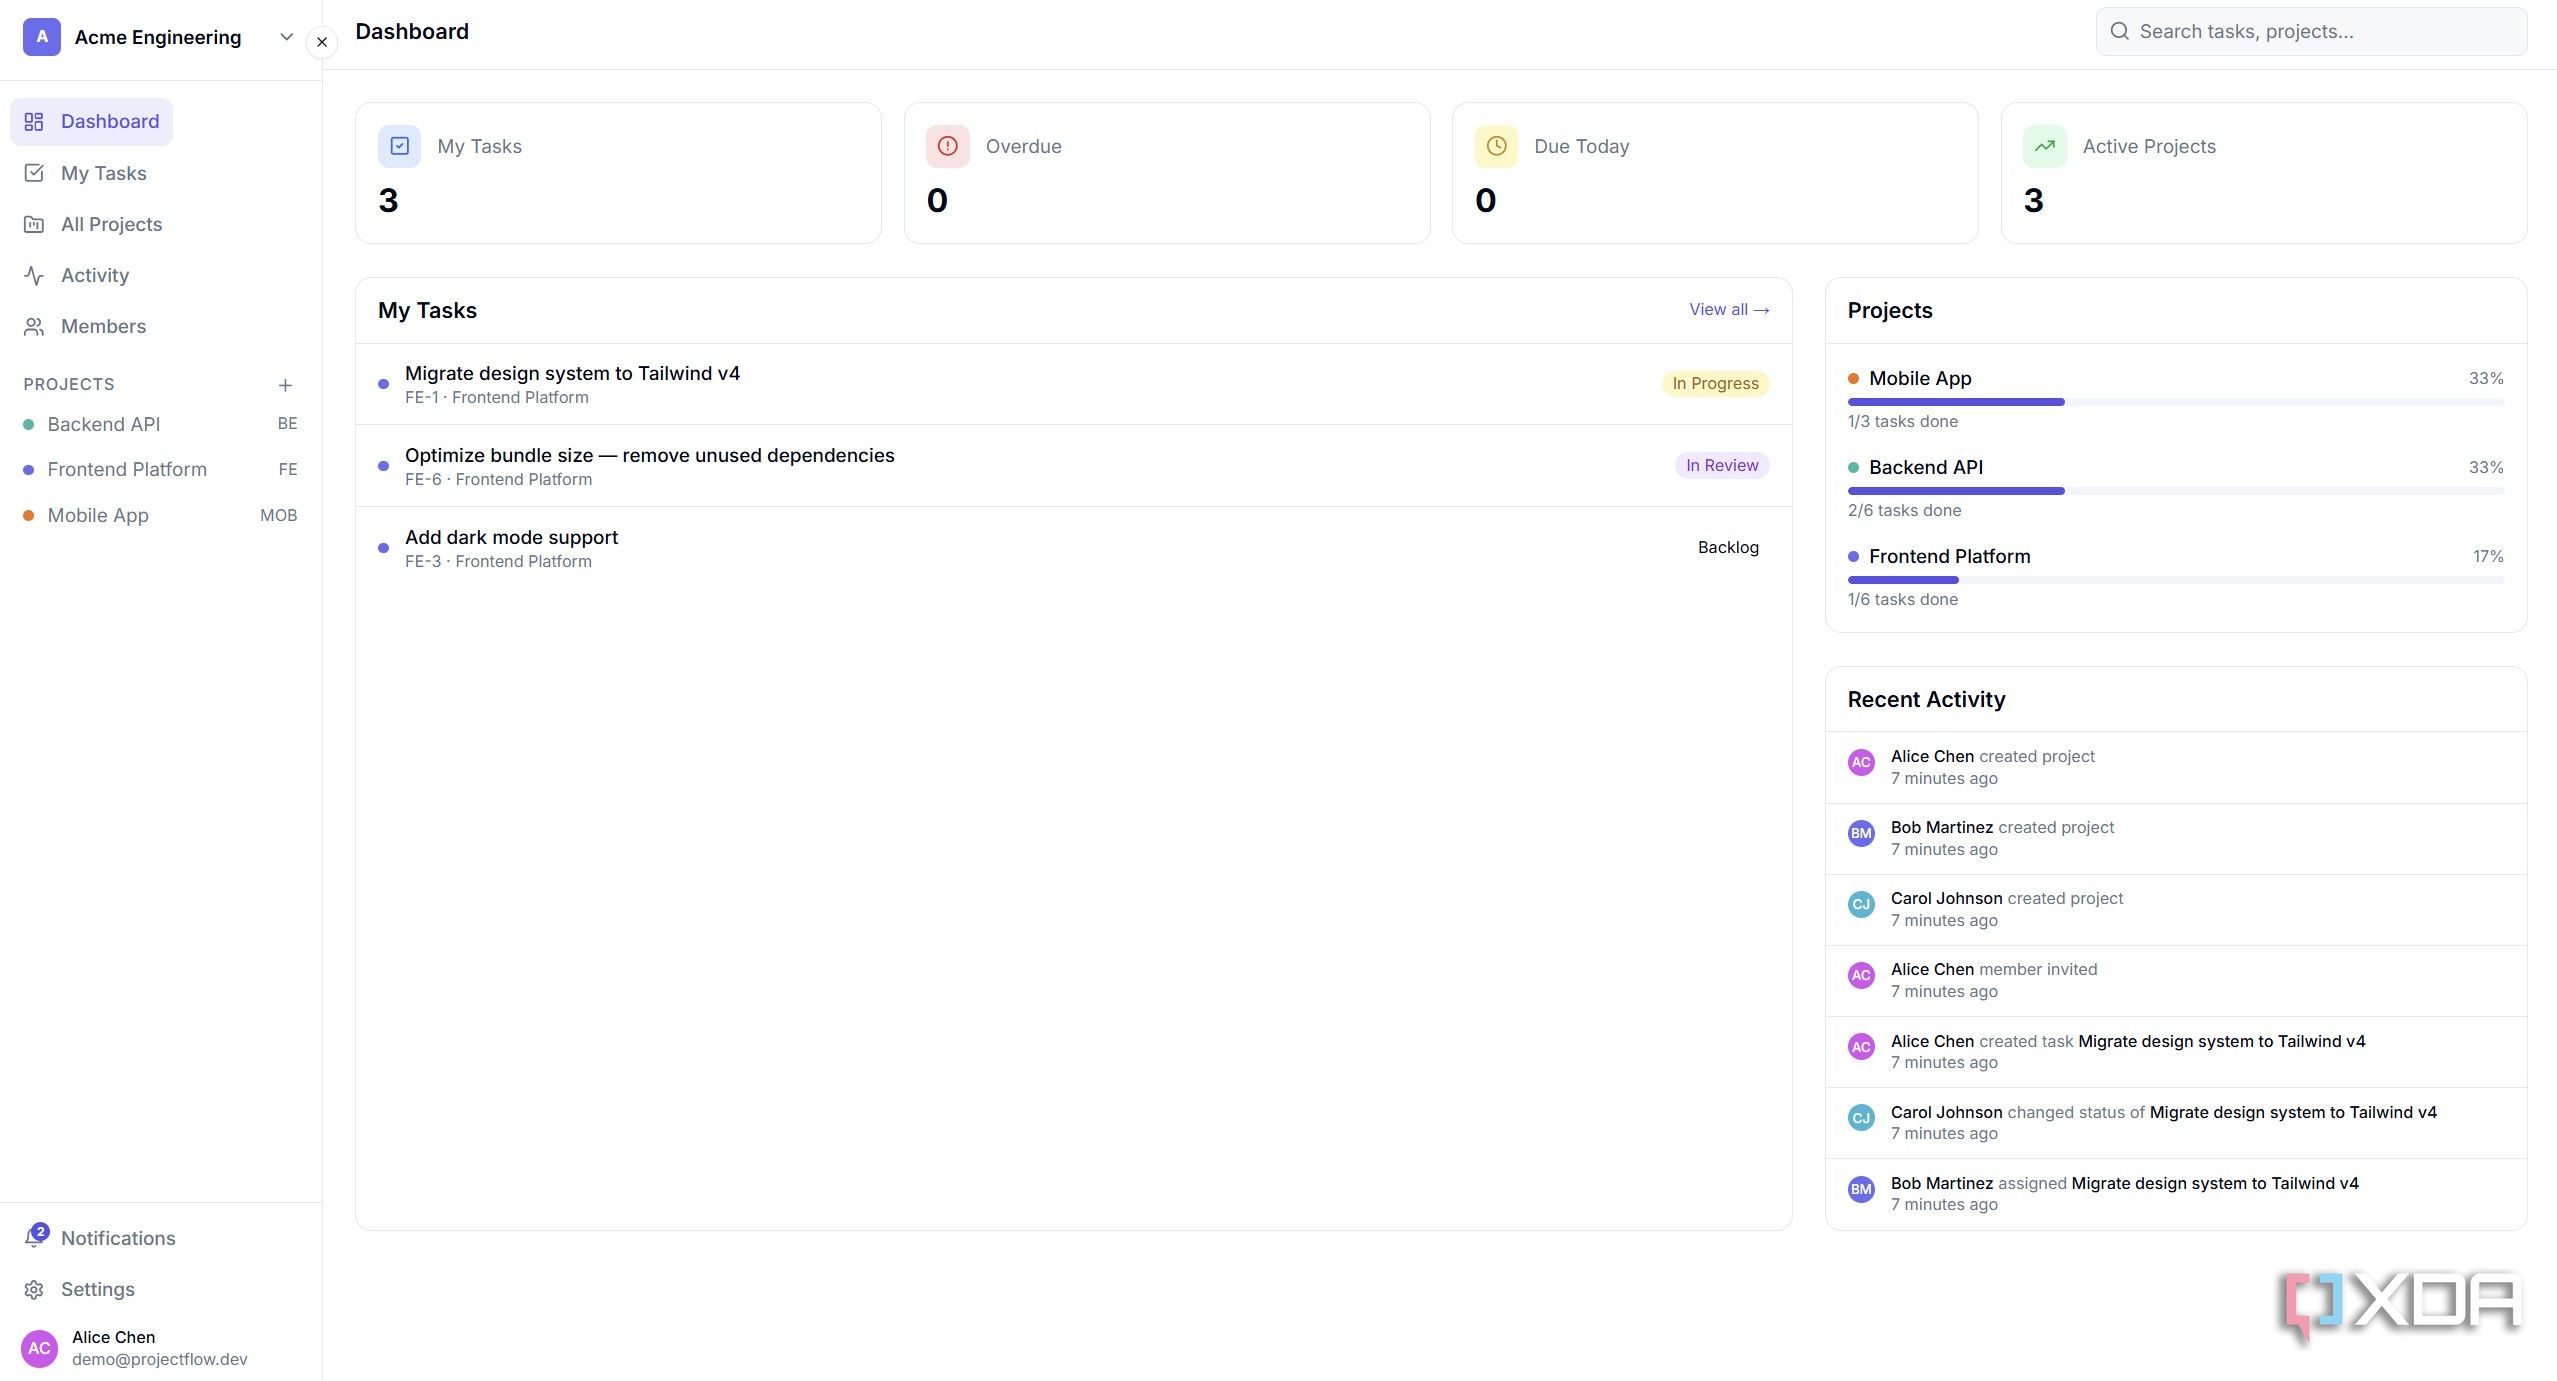Select Frontend Platform project in sidebar
Image resolution: width=2557 pixels, height=1381 pixels.
click(x=161, y=469)
